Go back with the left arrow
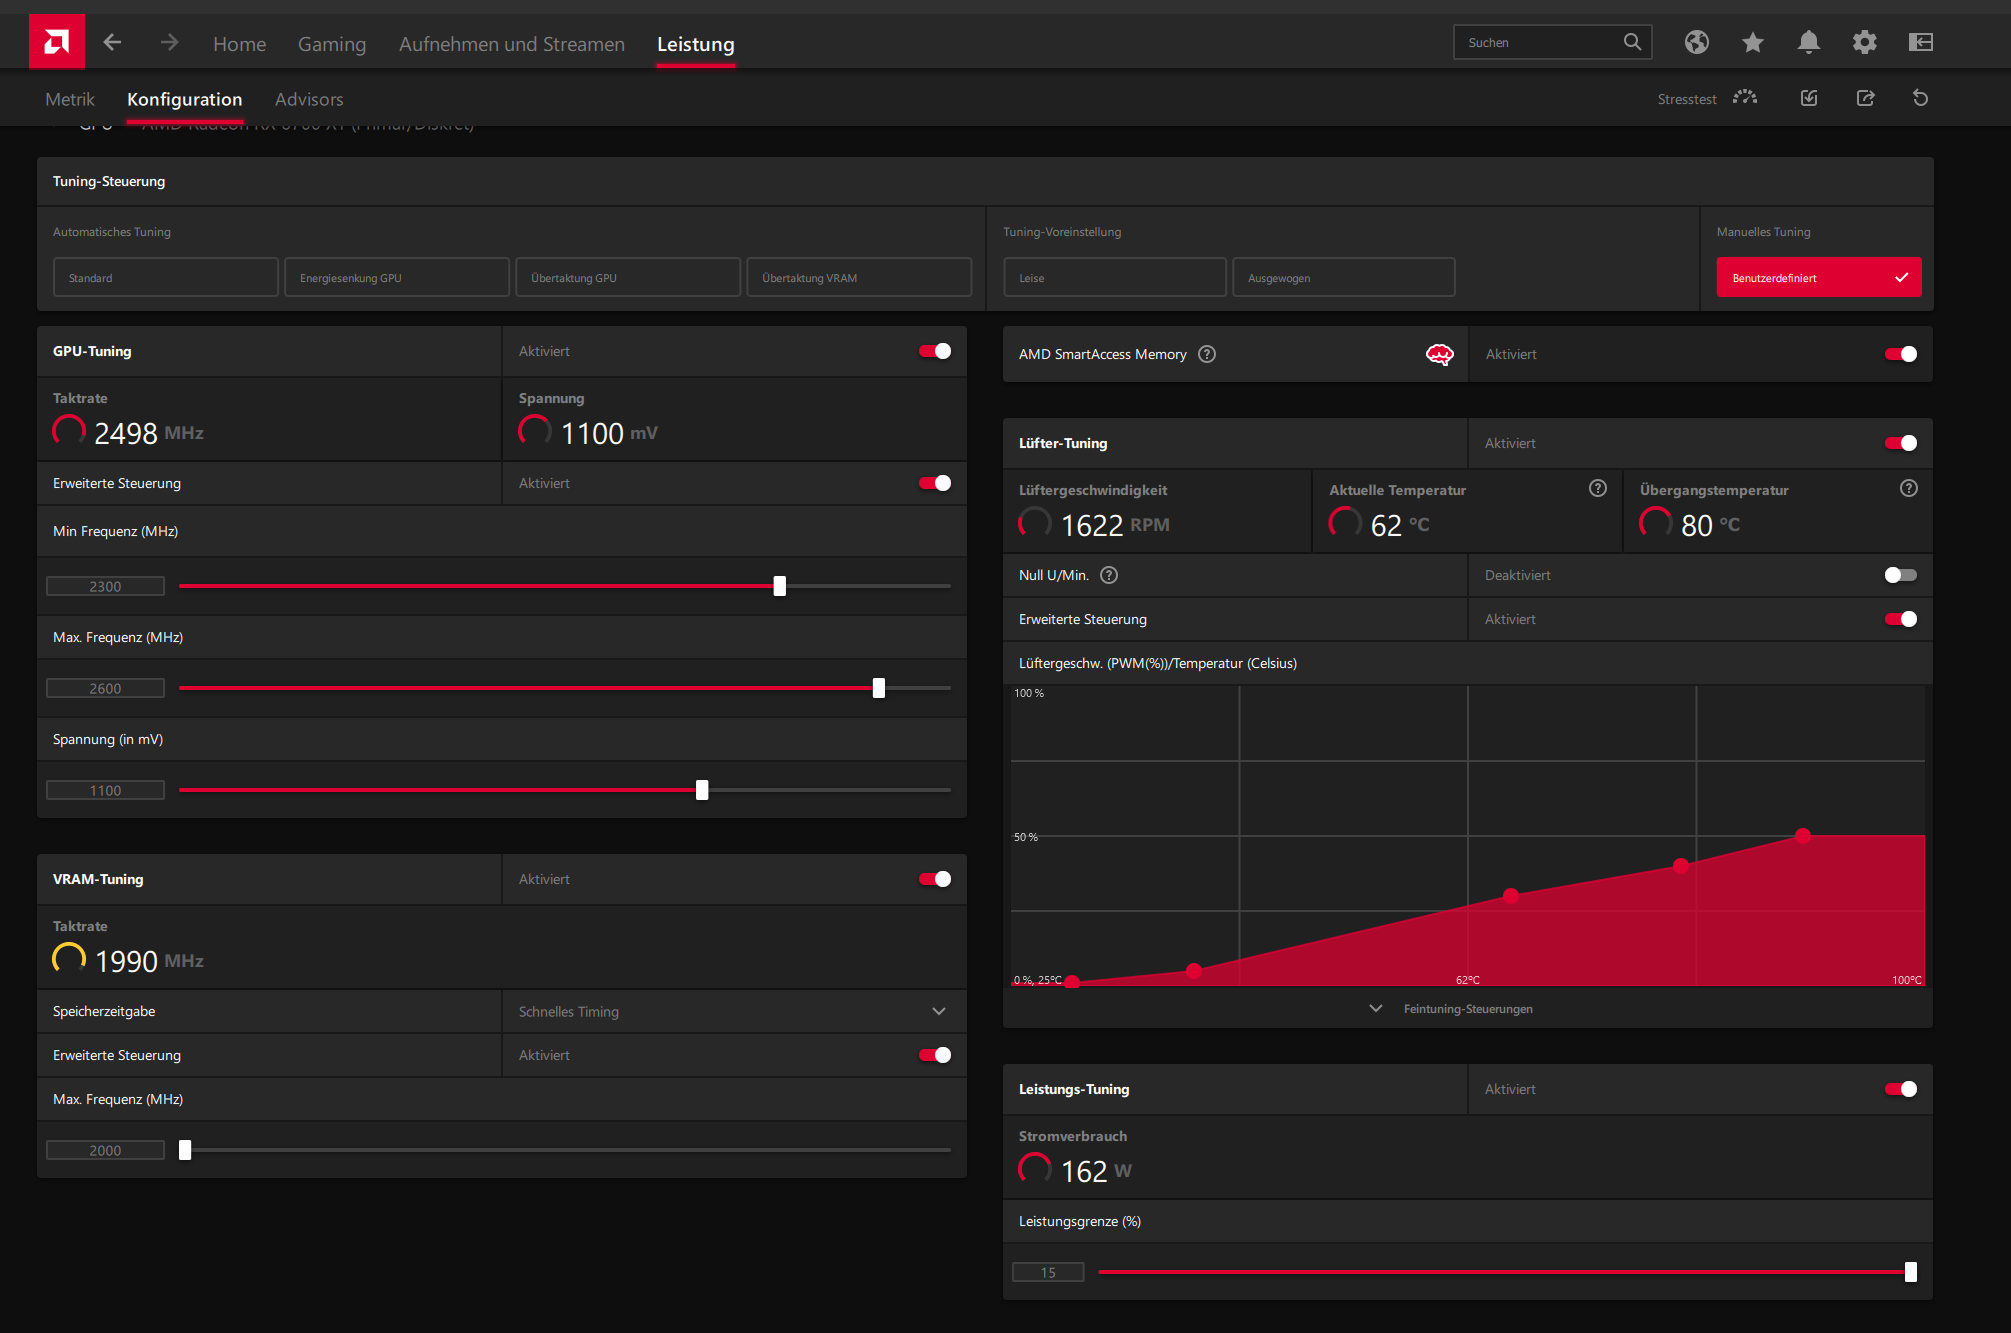Screen dimensions: 2011x1333 tap(112, 42)
